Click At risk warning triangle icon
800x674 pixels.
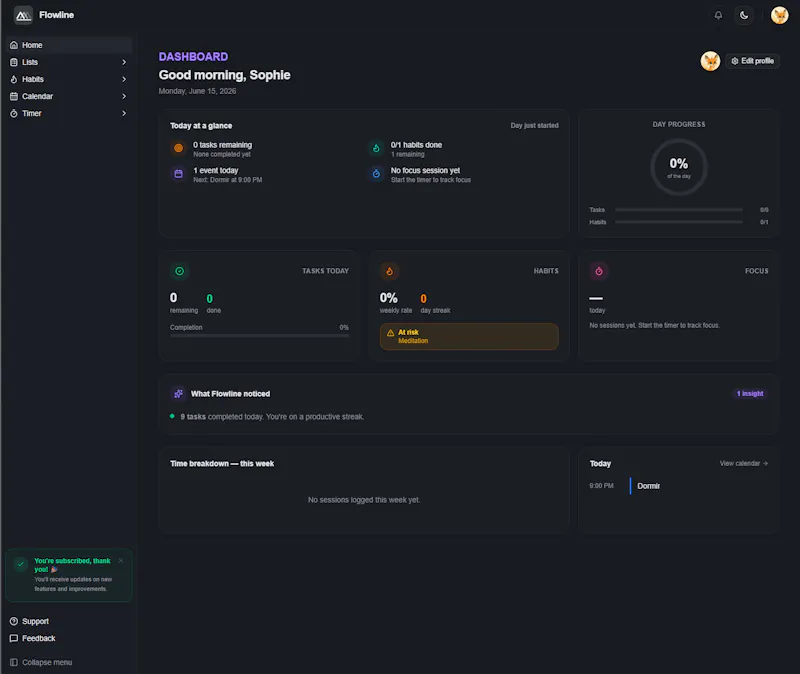[x=390, y=333]
